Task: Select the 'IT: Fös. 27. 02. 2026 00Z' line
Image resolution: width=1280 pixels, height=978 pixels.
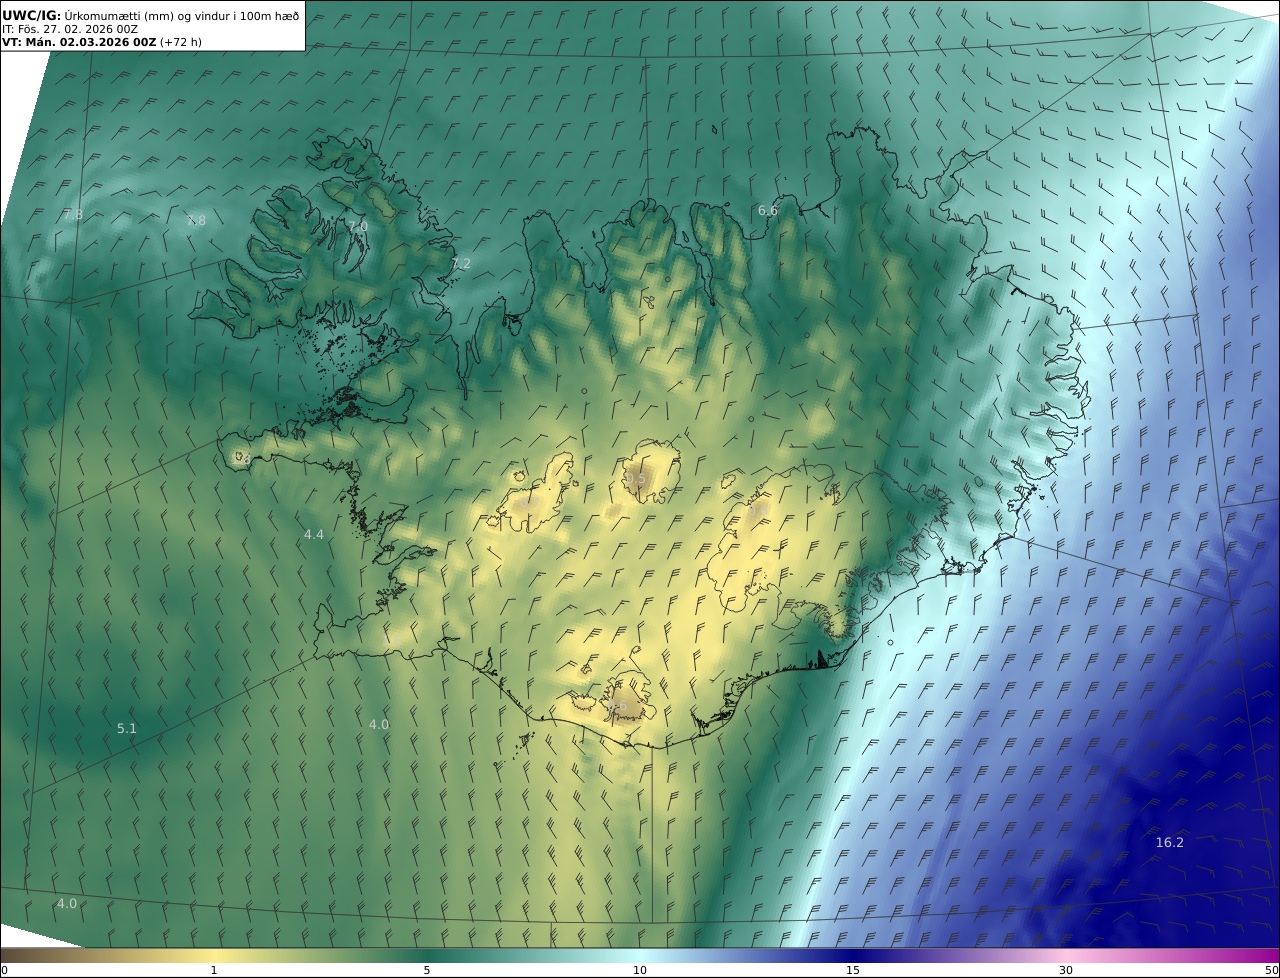Action: 69,30
